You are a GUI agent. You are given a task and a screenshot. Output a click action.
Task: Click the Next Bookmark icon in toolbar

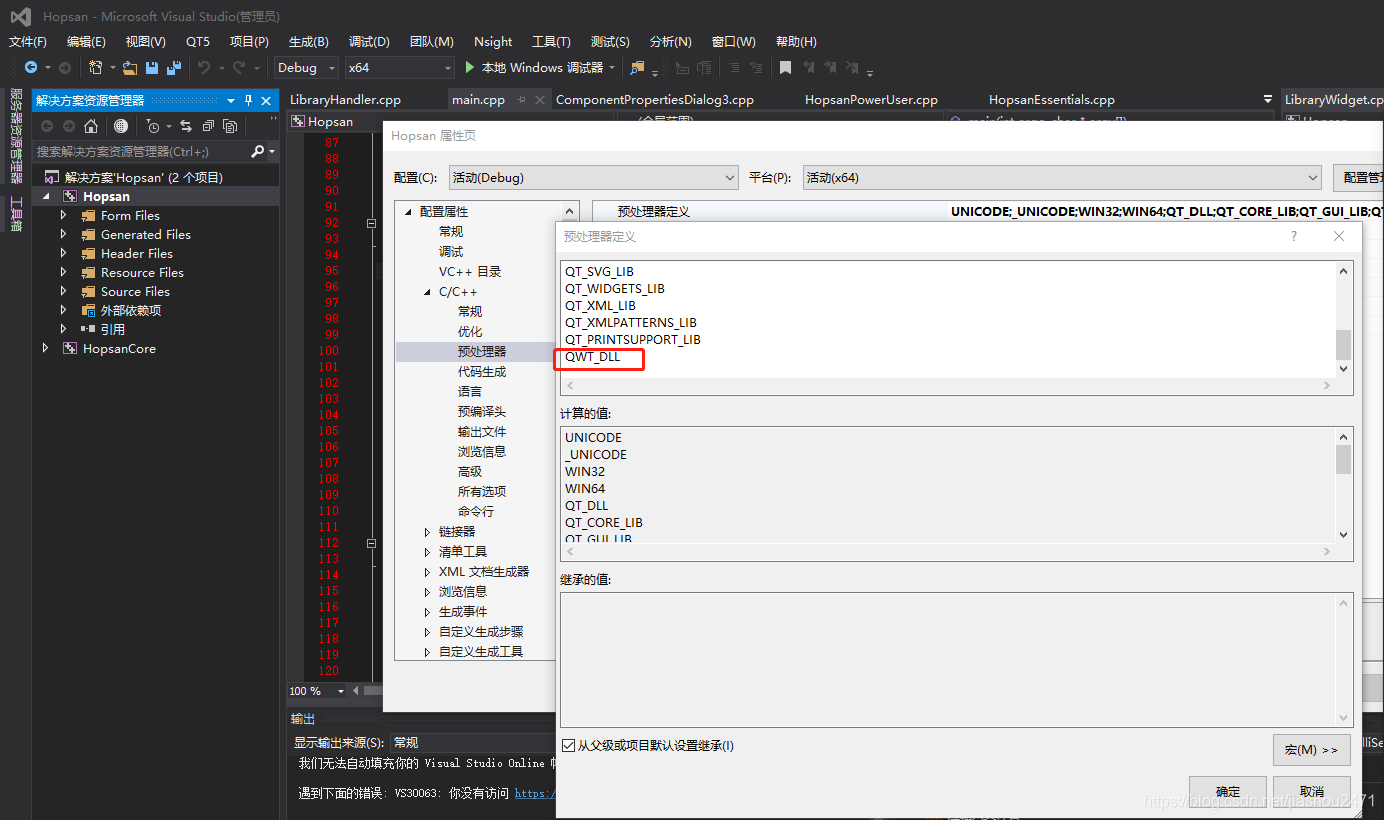(x=831, y=68)
